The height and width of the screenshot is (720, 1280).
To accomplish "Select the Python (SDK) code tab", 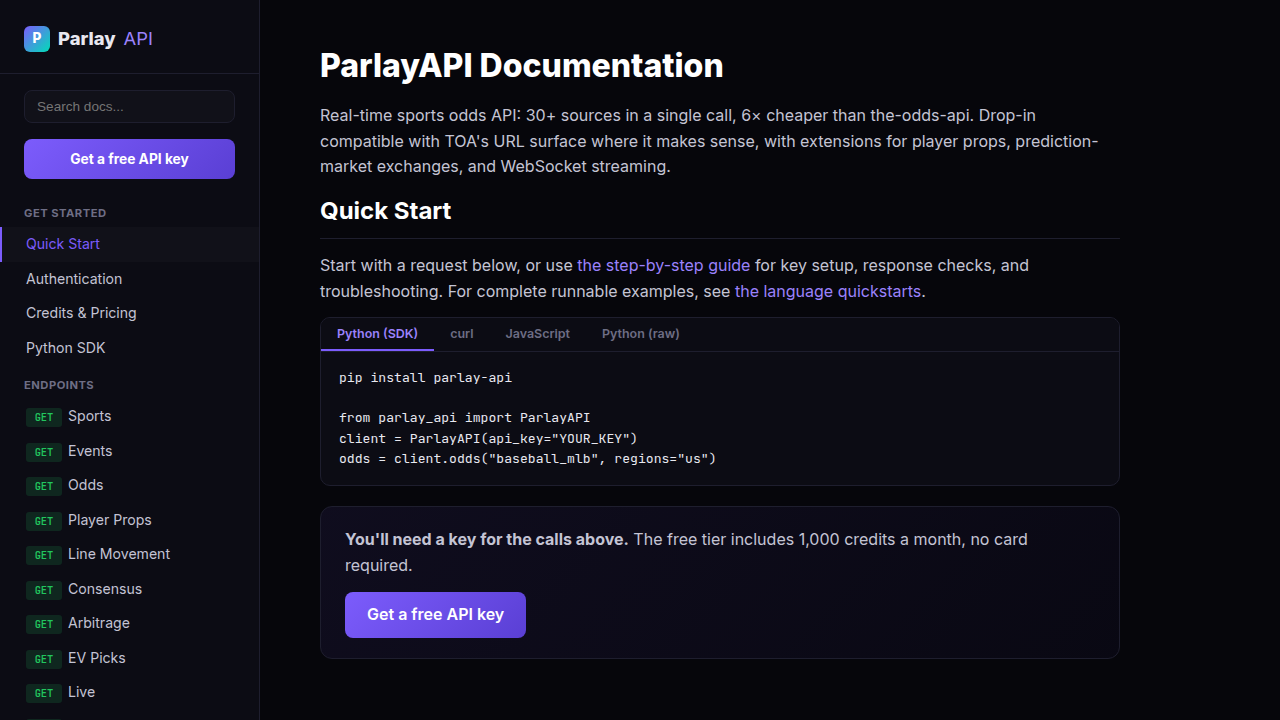I will (x=377, y=334).
